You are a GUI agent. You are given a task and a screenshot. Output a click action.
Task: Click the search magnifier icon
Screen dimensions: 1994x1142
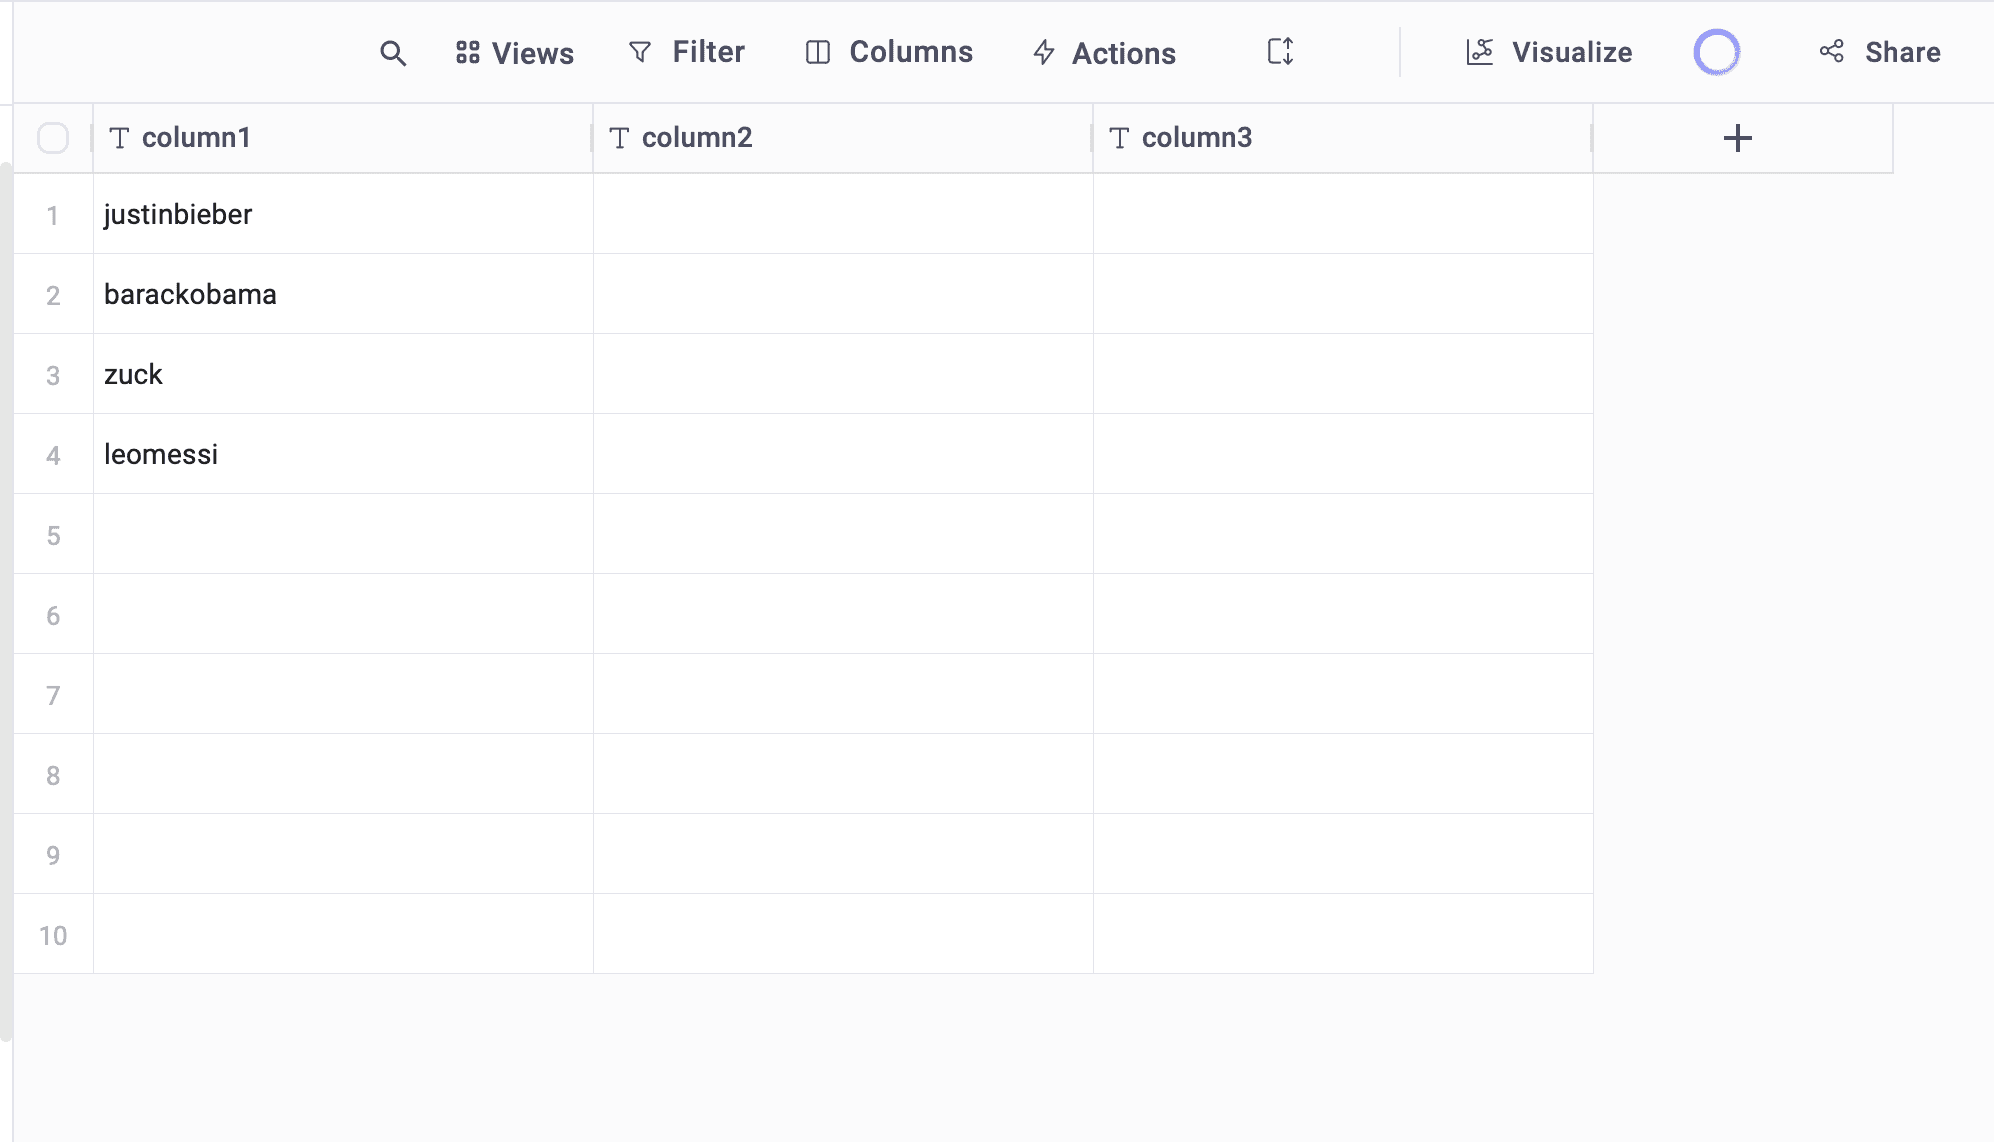pos(393,53)
